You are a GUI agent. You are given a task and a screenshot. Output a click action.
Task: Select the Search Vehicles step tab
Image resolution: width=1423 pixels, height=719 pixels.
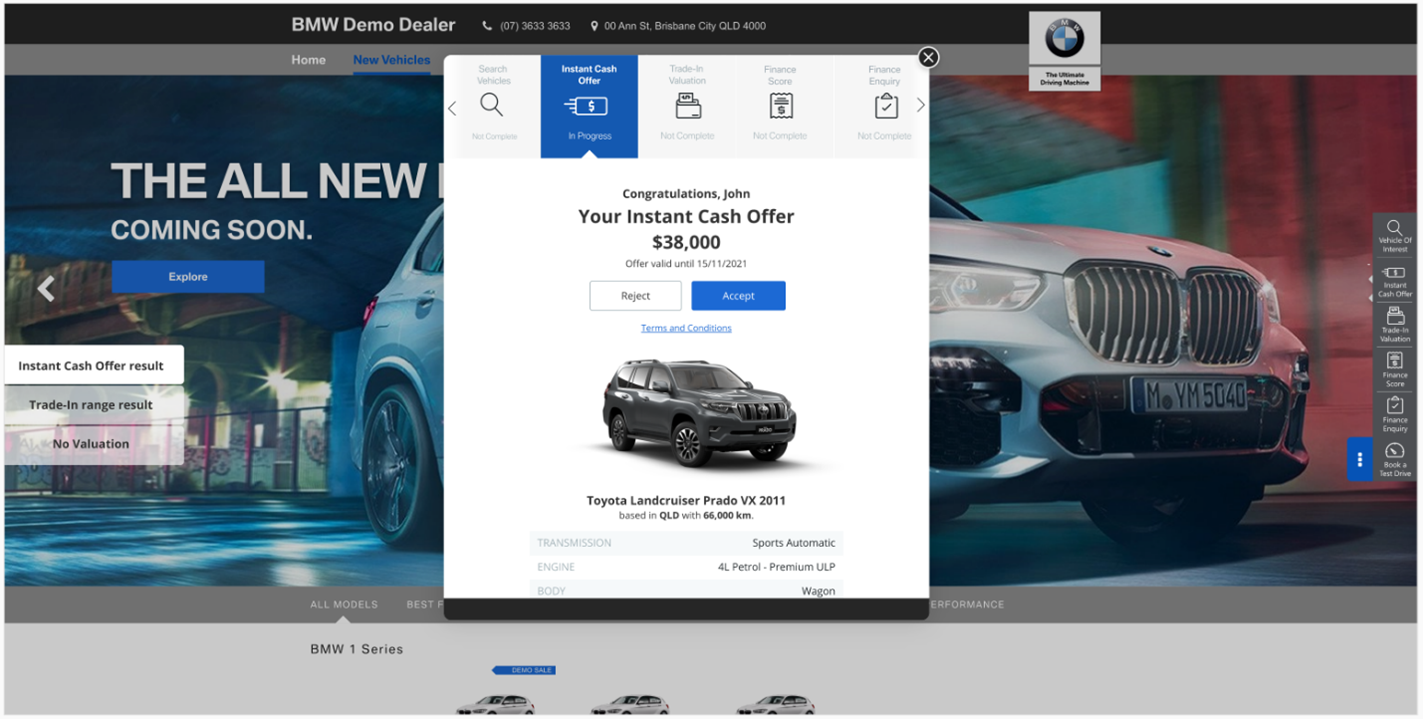point(493,105)
